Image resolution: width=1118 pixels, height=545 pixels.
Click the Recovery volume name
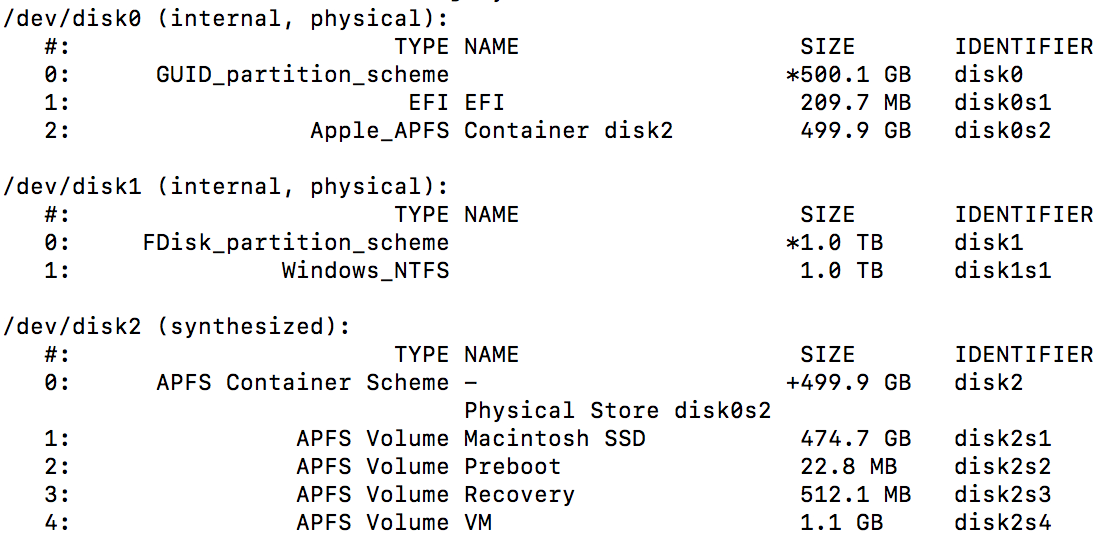[x=519, y=494]
